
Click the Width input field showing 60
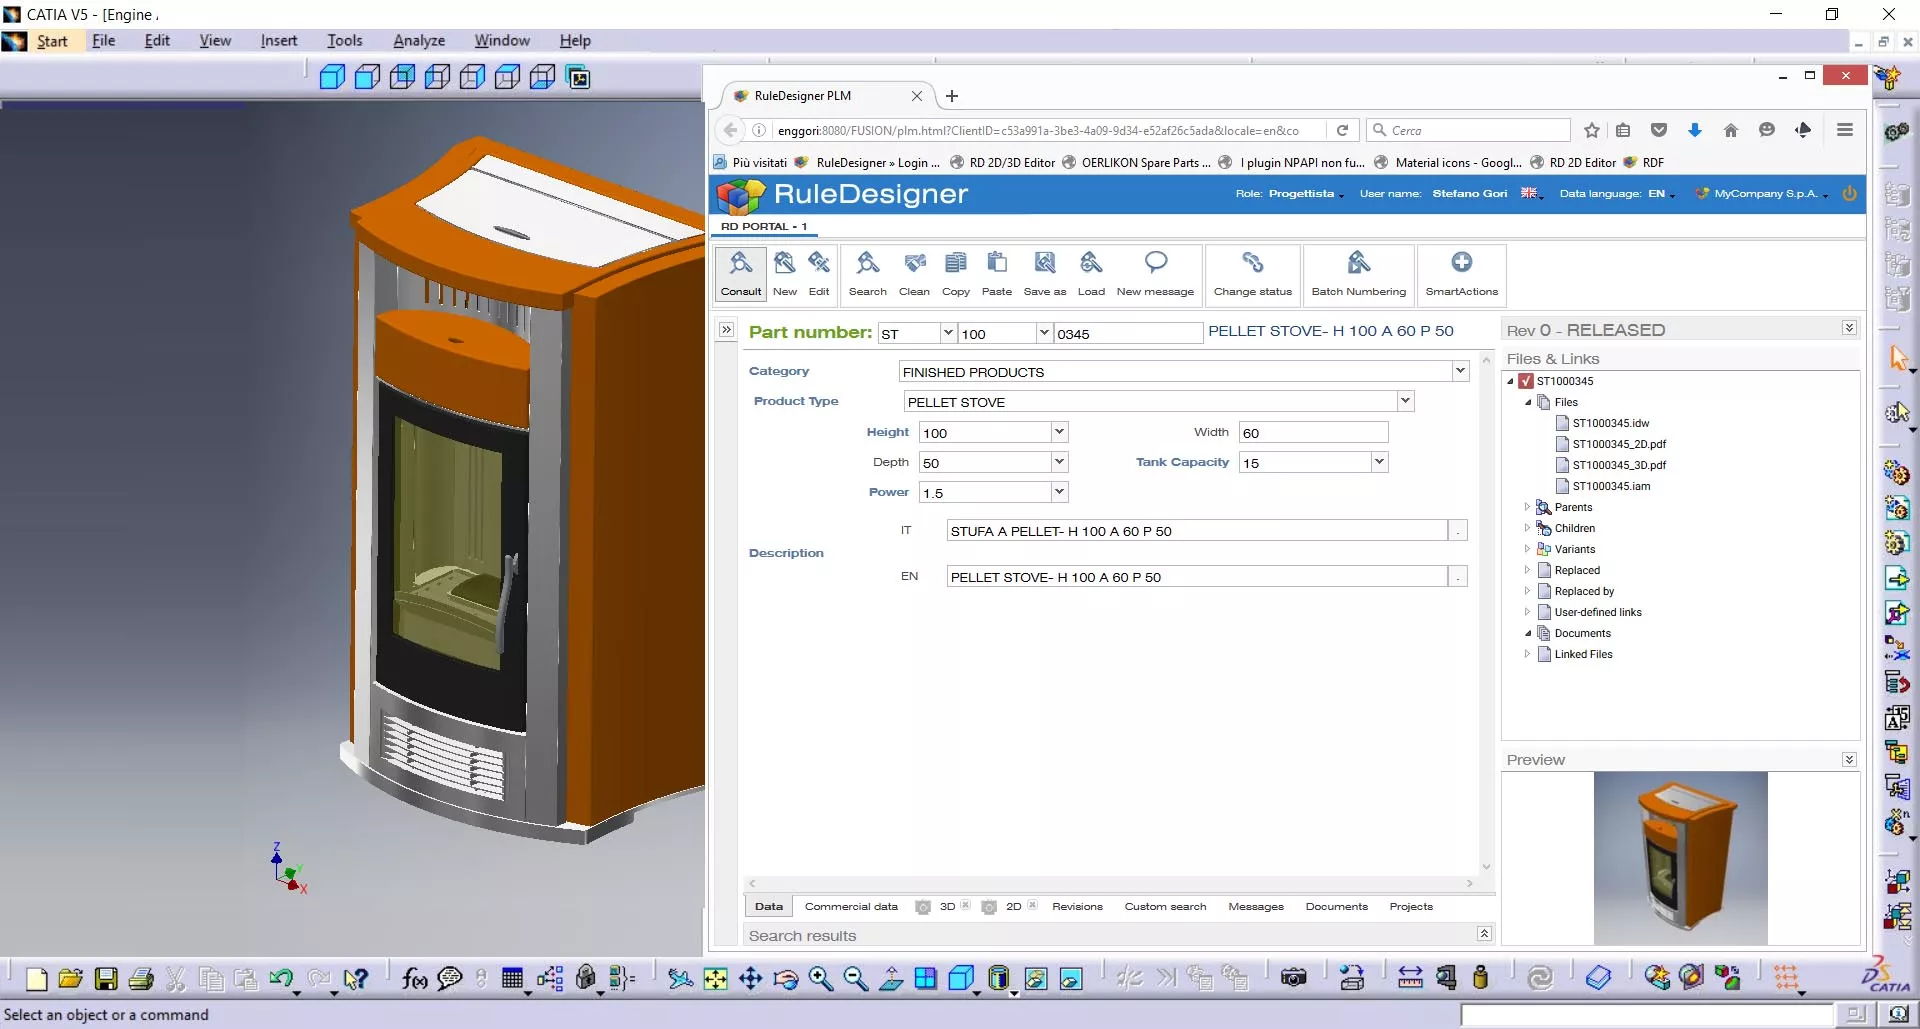coord(1313,432)
